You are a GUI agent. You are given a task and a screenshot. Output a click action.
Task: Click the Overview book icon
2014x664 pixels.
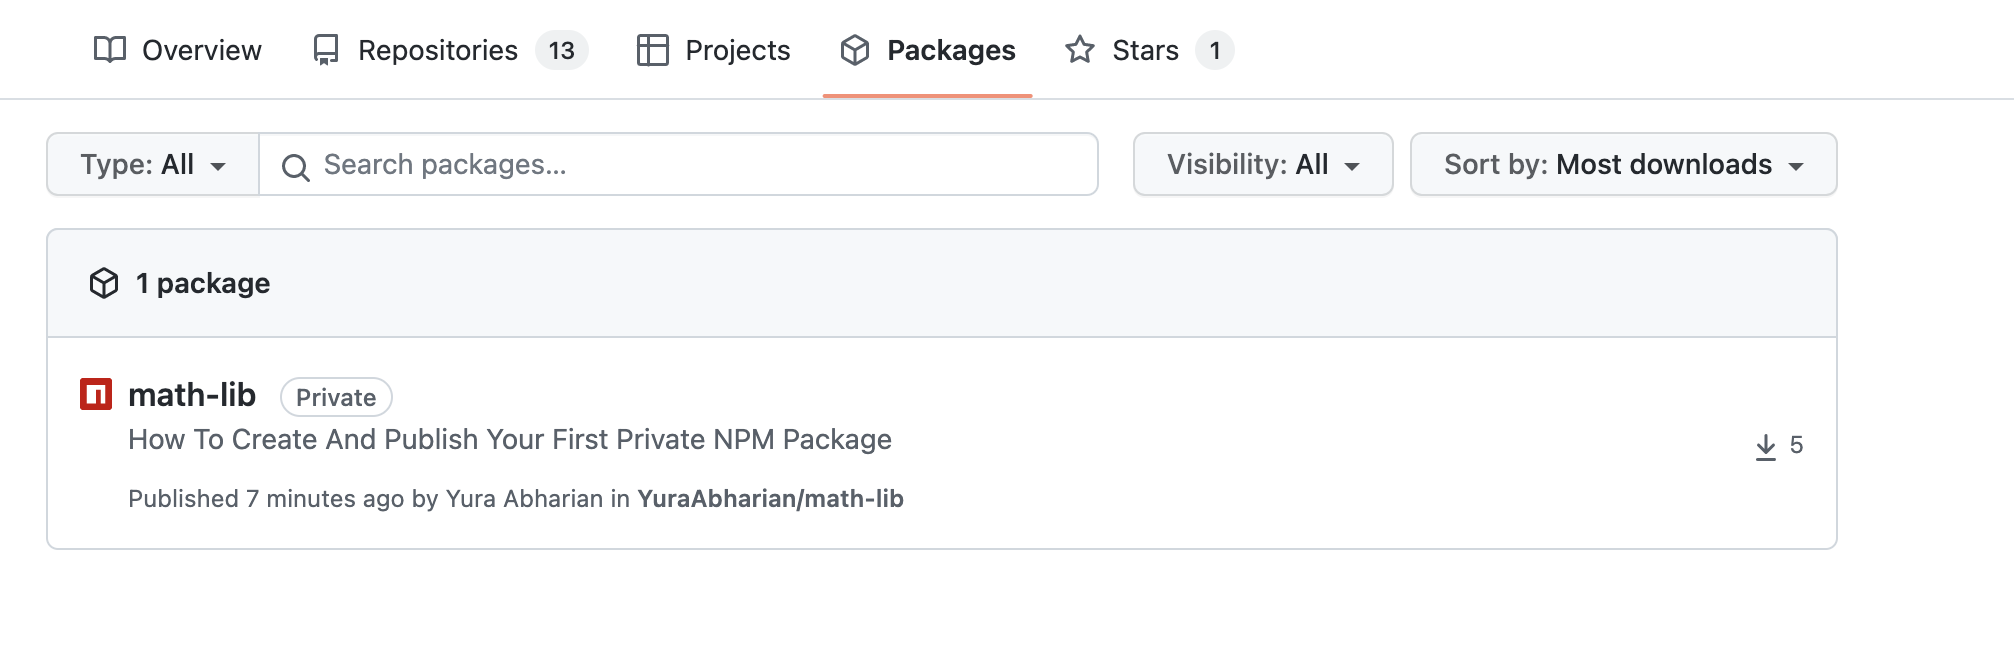(x=109, y=50)
